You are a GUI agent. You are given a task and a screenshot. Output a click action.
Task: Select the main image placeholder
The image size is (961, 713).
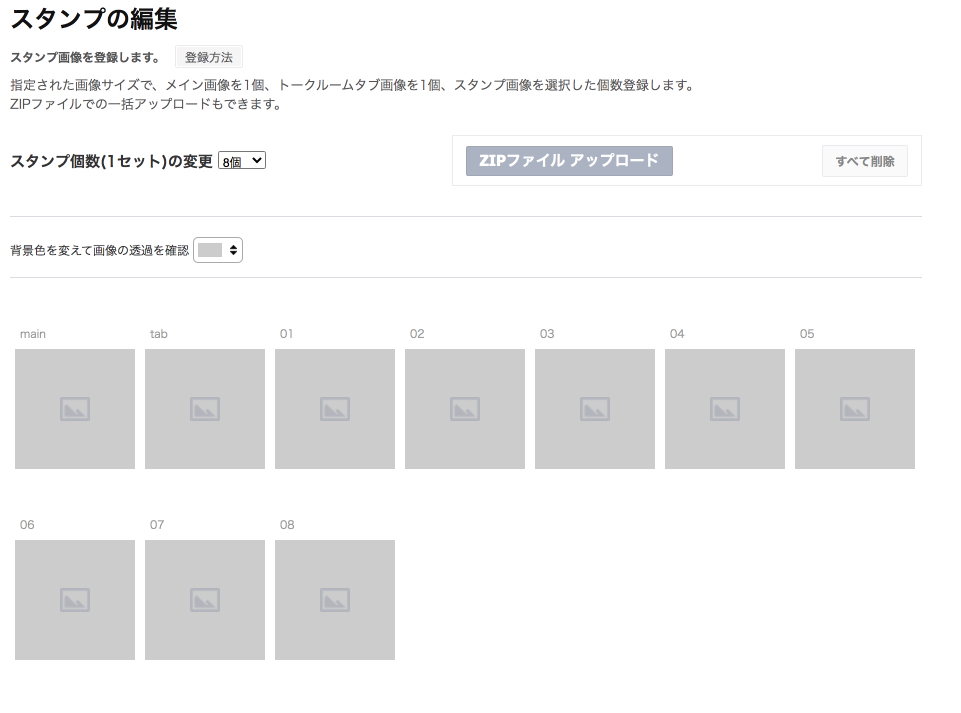point(75,409)
